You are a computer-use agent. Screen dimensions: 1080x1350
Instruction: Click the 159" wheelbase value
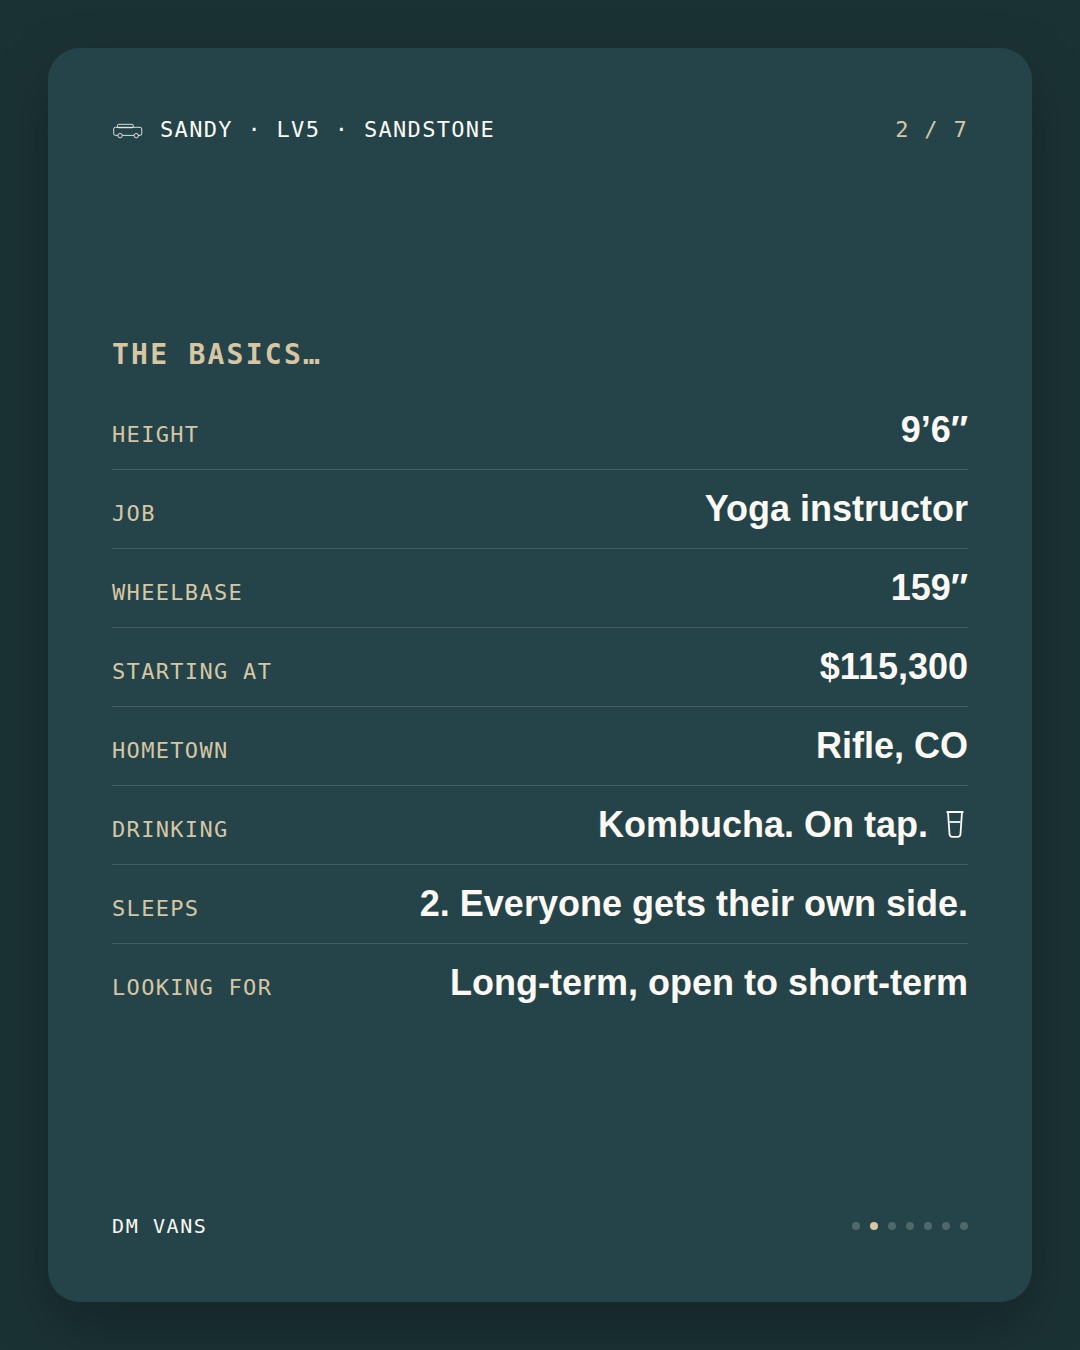[929, 588]
